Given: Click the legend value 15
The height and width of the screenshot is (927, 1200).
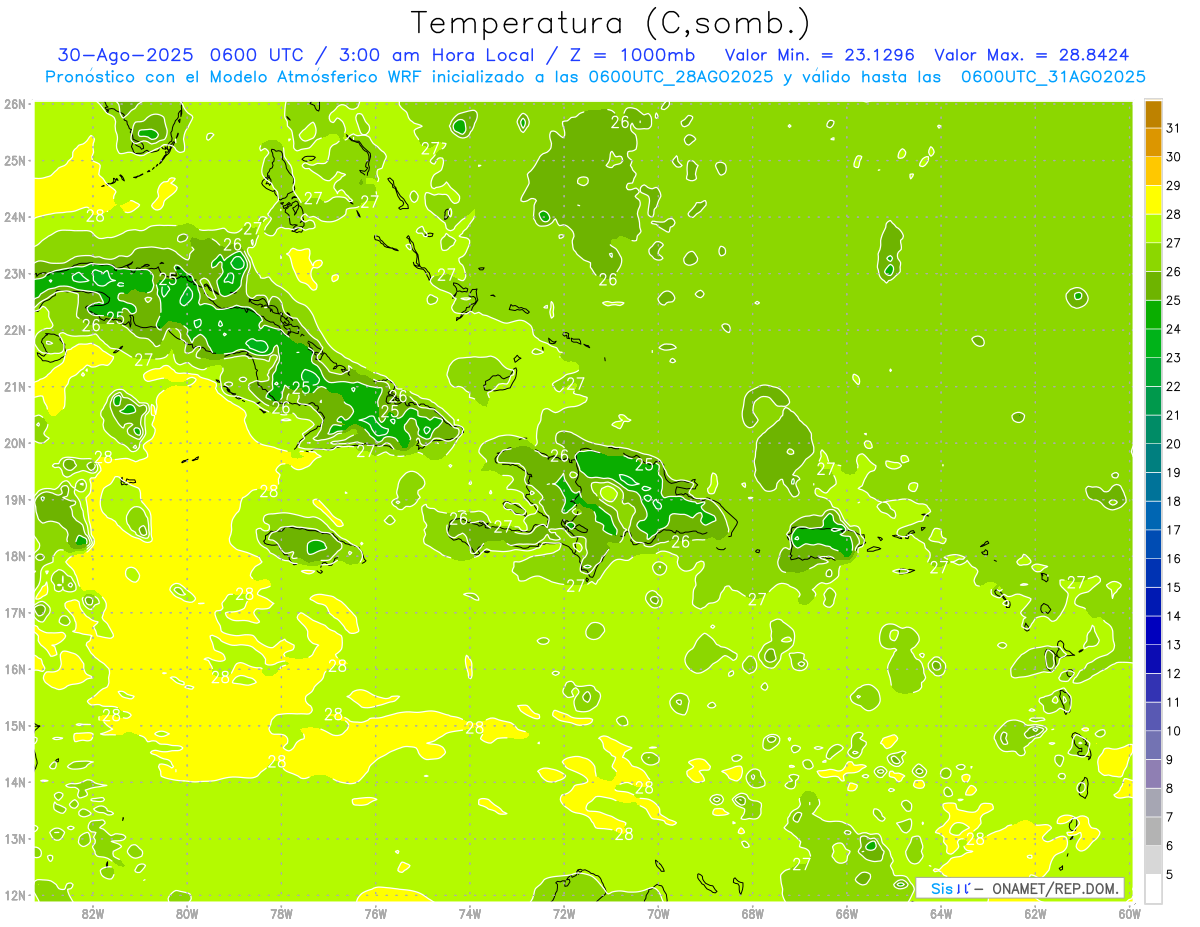Looking at the screenshot, I should [1173, 587].
